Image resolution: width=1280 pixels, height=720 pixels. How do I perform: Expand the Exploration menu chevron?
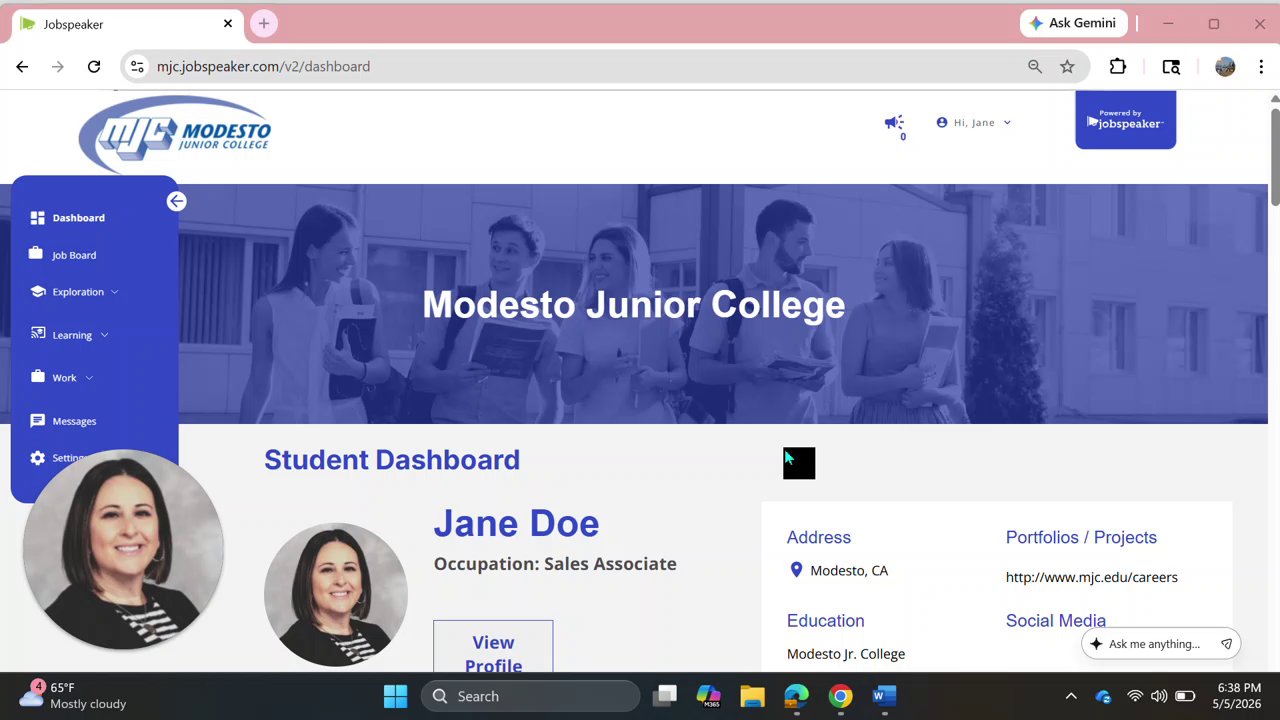114,292
